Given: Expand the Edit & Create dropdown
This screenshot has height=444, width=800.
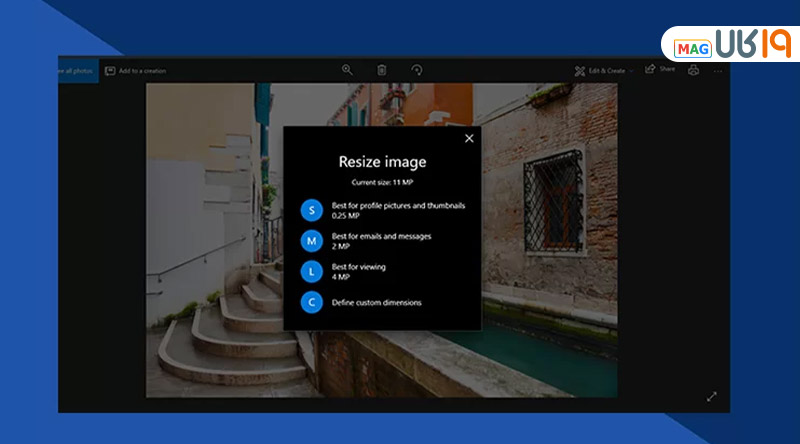Looking at the screenshot, I should pyautogui.click(x=604, y=71).
